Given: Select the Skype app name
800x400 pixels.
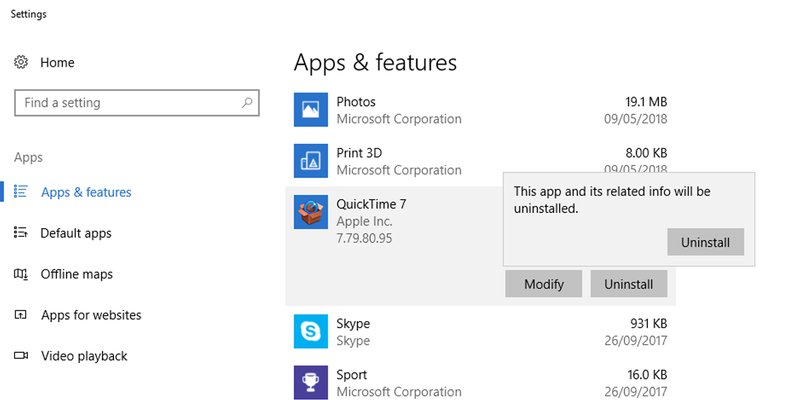Looking at the screenshot, I should [353, 323].
